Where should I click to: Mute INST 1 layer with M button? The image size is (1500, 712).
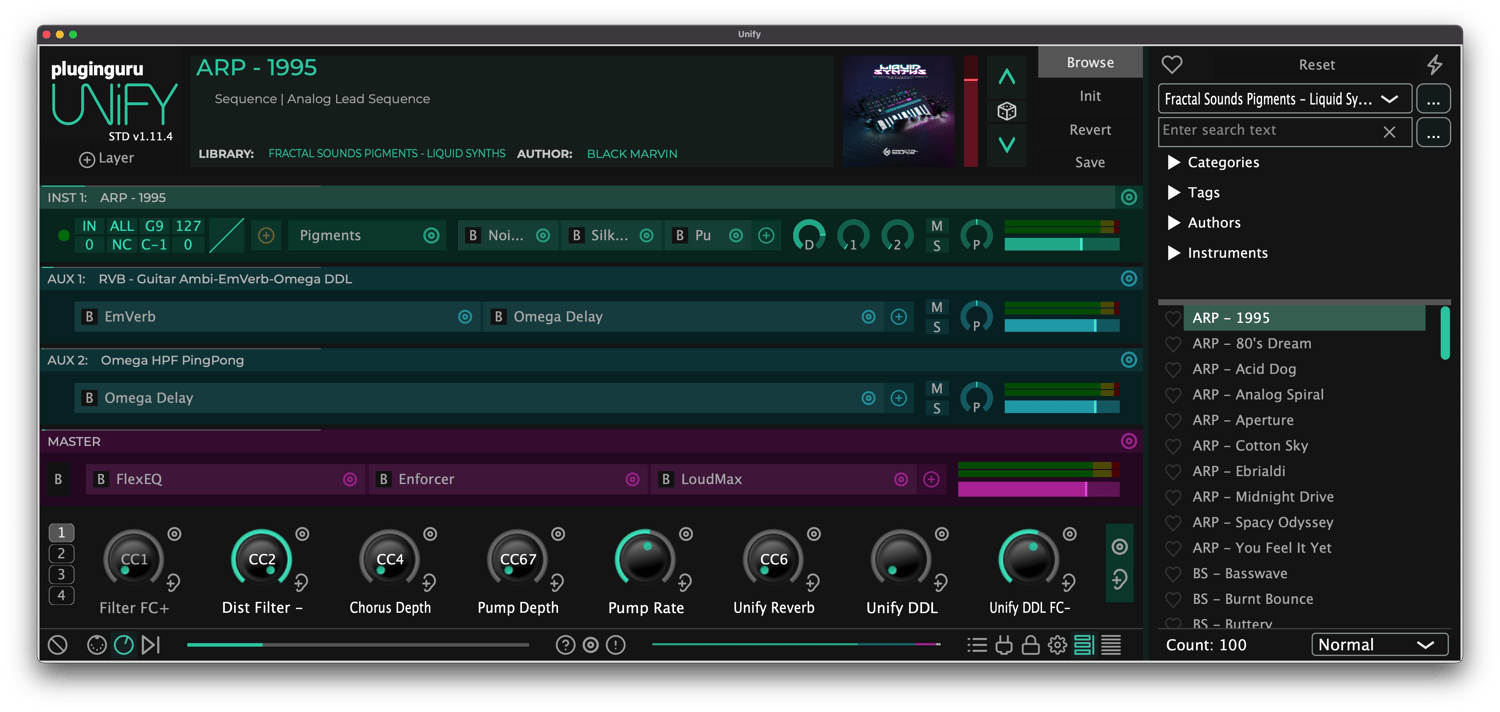936,226
